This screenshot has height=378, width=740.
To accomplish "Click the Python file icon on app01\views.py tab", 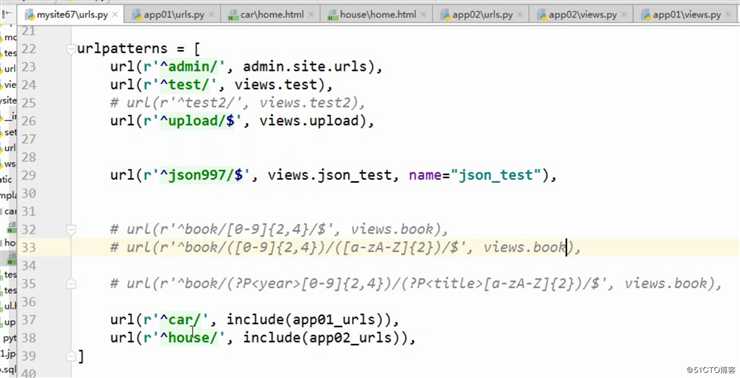I will tap(646, 15).
